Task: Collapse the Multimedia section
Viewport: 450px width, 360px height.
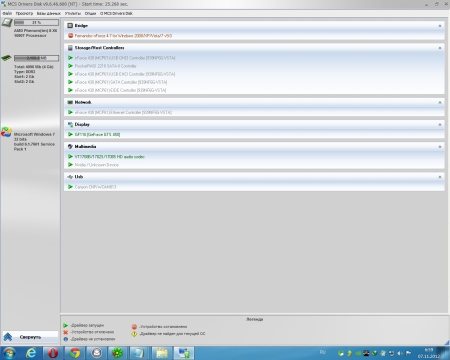Action: click(x=440, y=147)
